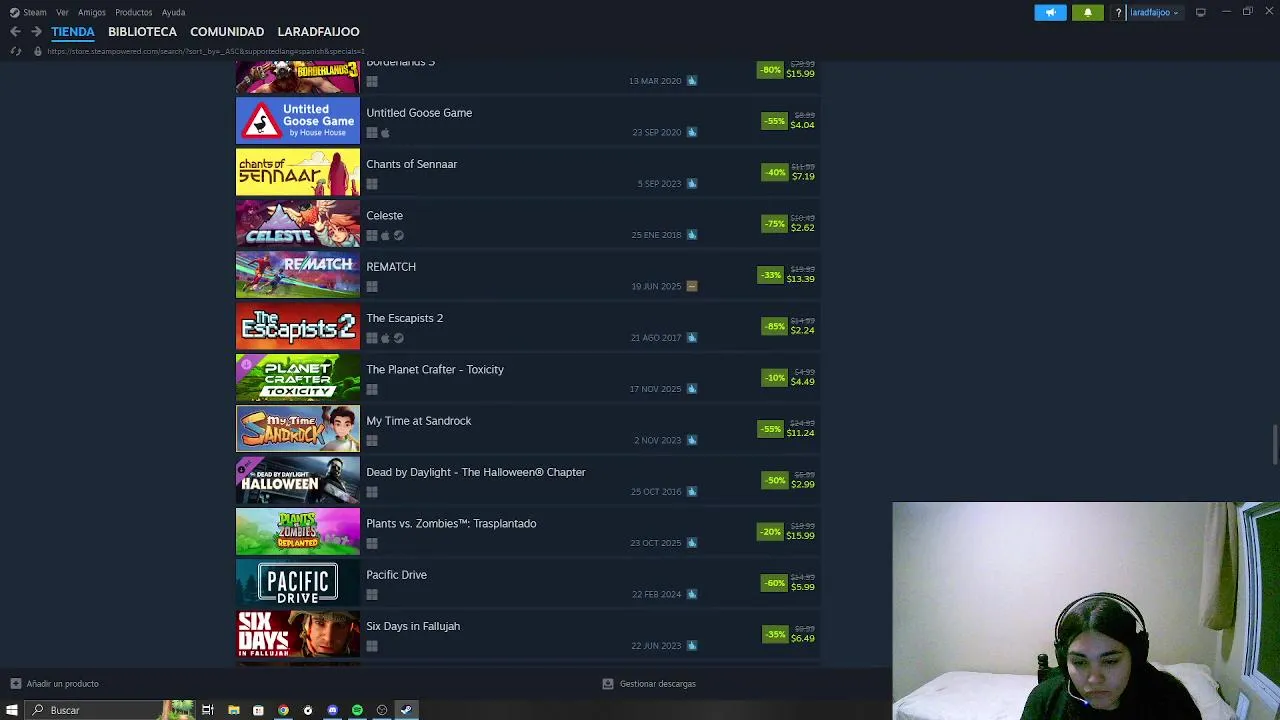Open Spotify from the taskbar
The image size is (1280, 720).
point(357,710)
